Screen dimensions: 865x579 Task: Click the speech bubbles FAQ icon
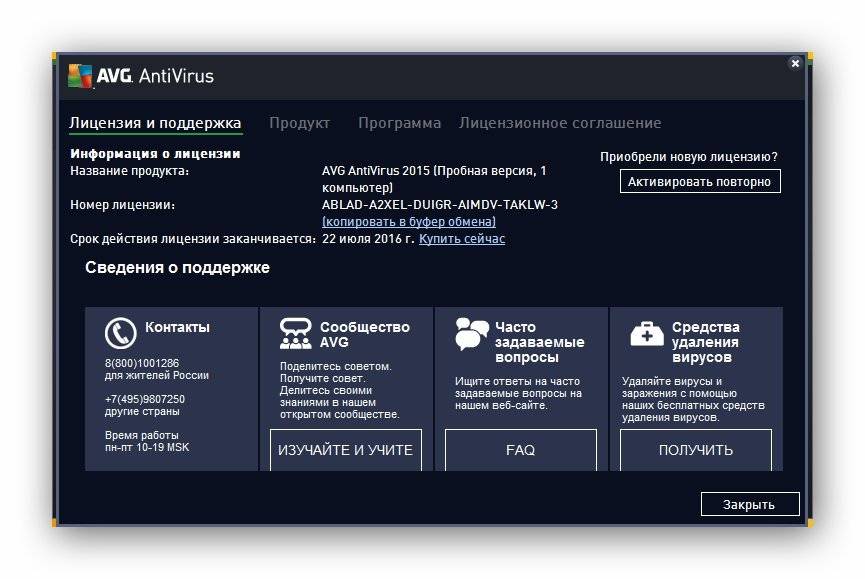point(472,334)
